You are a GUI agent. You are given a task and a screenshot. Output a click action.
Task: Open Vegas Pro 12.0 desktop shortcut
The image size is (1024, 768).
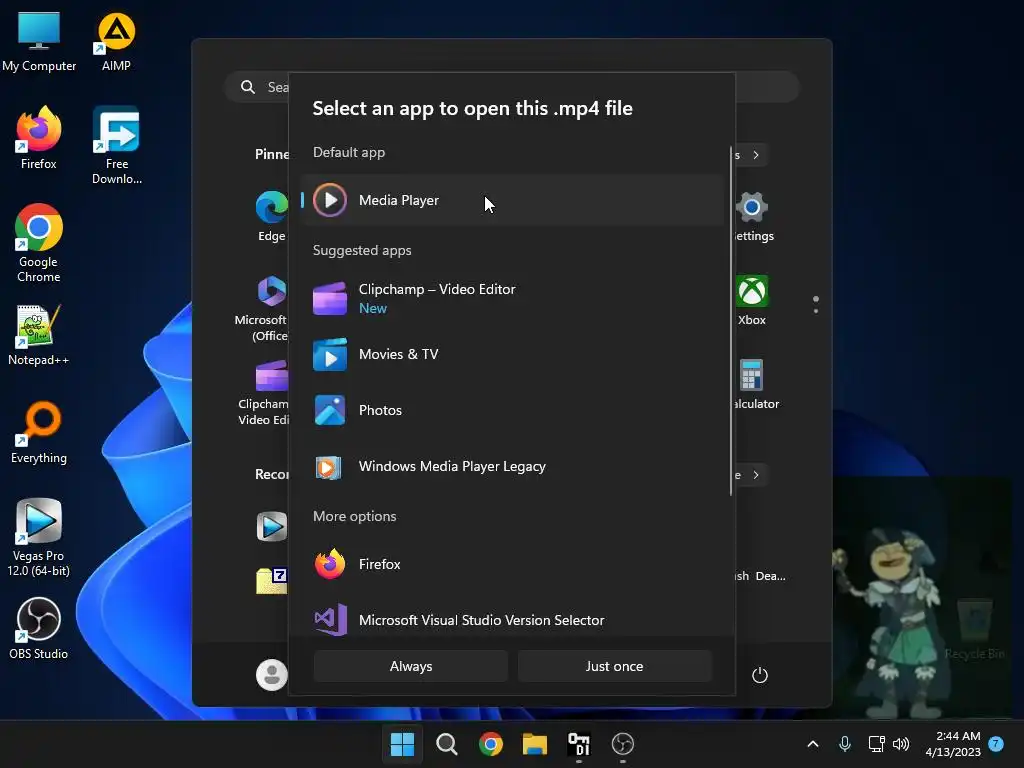pyautogui.click(x=39, y=537)
